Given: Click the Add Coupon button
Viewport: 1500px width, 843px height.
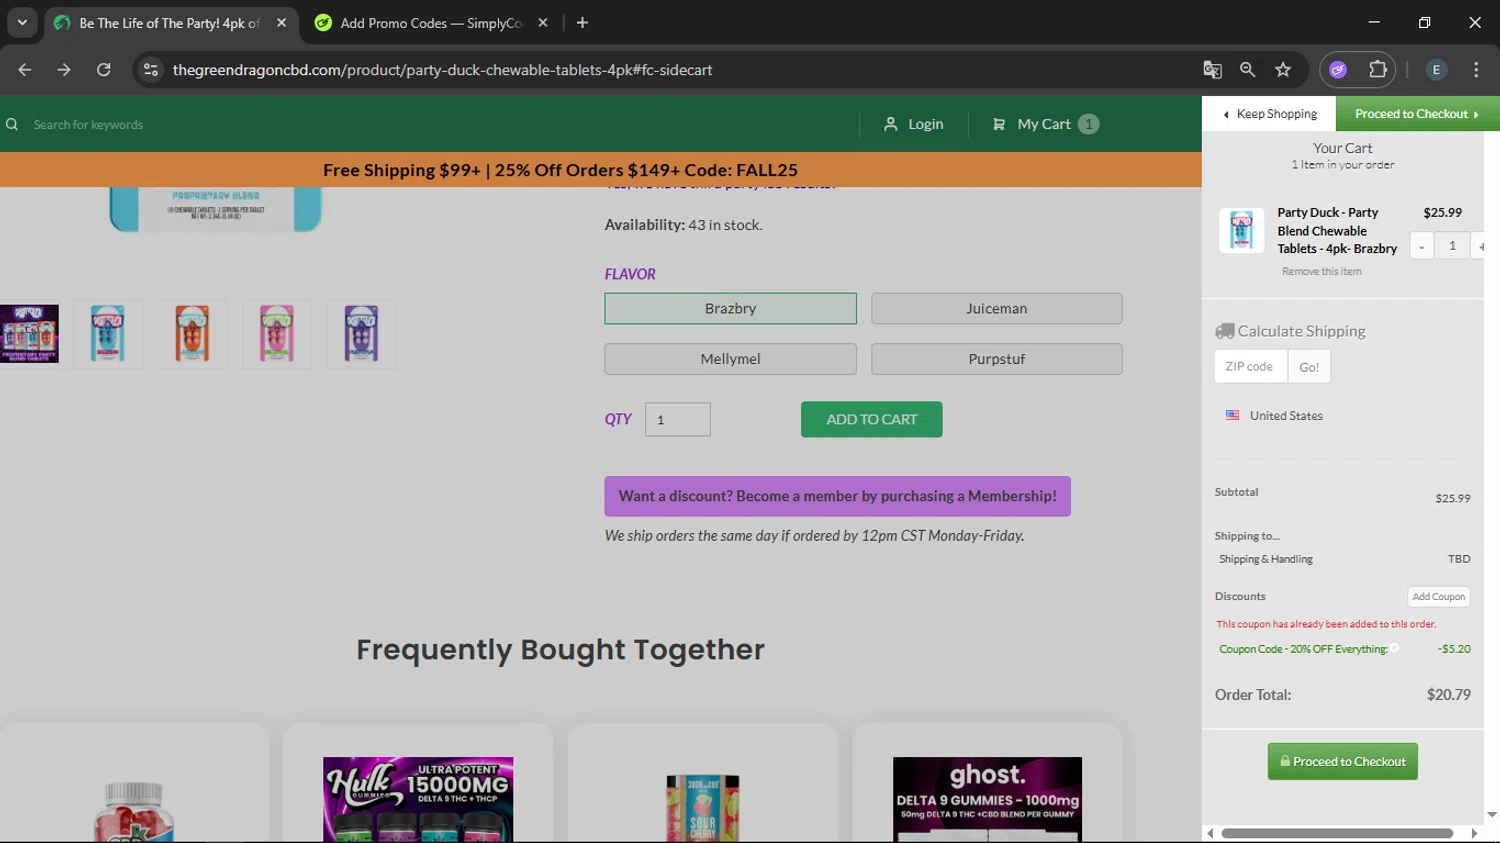Looking at the screenshot, I should coord(1438,596).
